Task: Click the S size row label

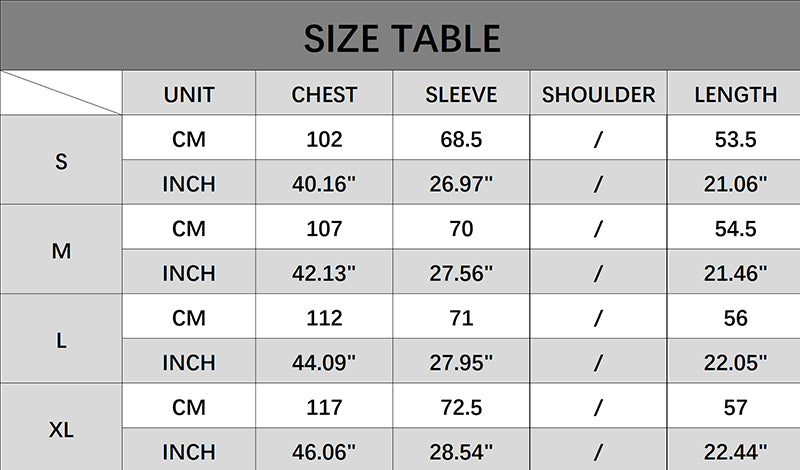Action: coord(61,161)
